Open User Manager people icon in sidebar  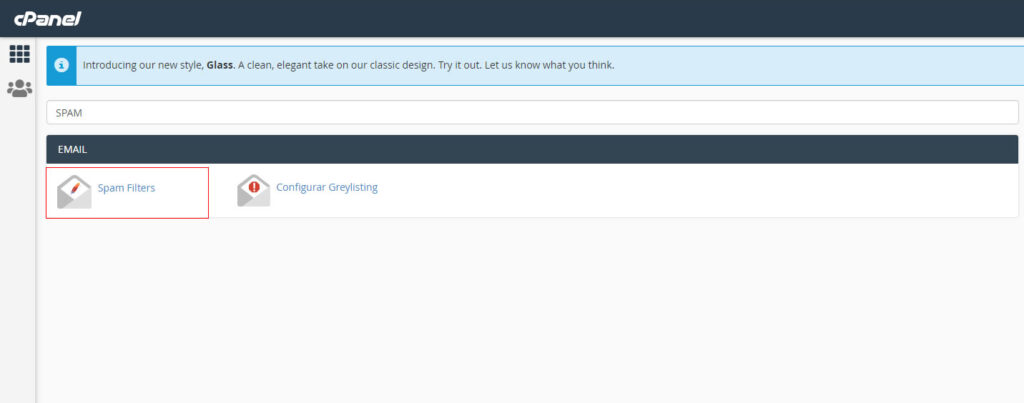19,88
